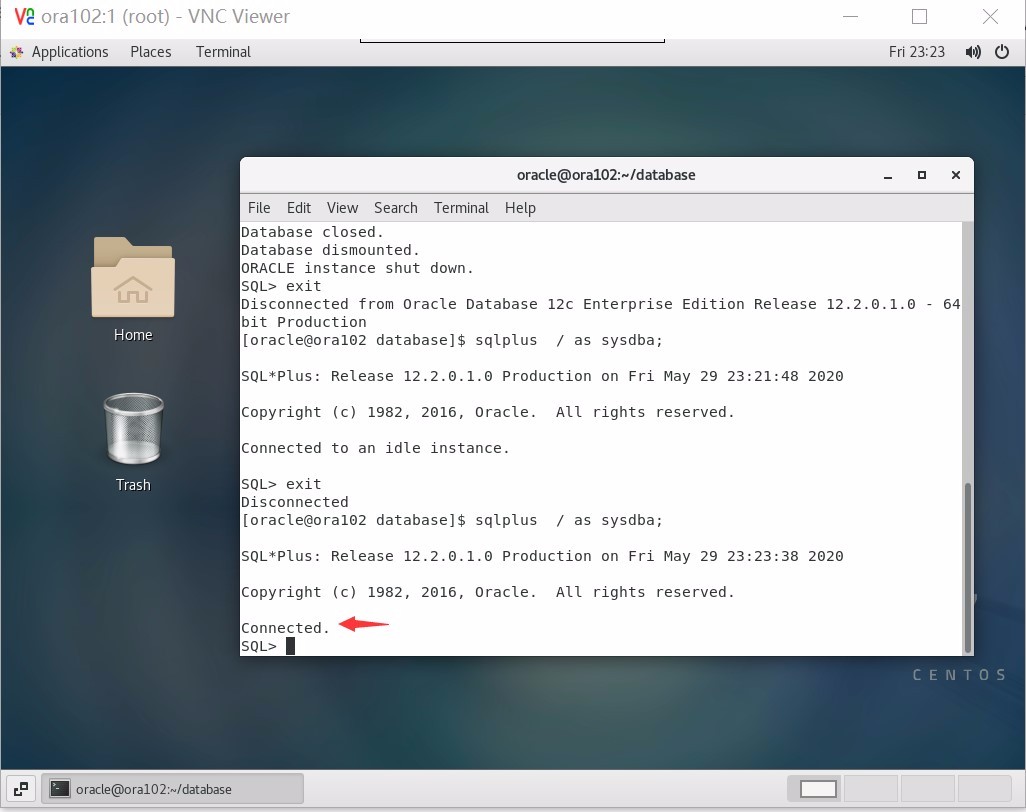Viewport: 1026px width, 812px height.
Task: Open the Terminal menu in terminal window
Action: point(461,207)
